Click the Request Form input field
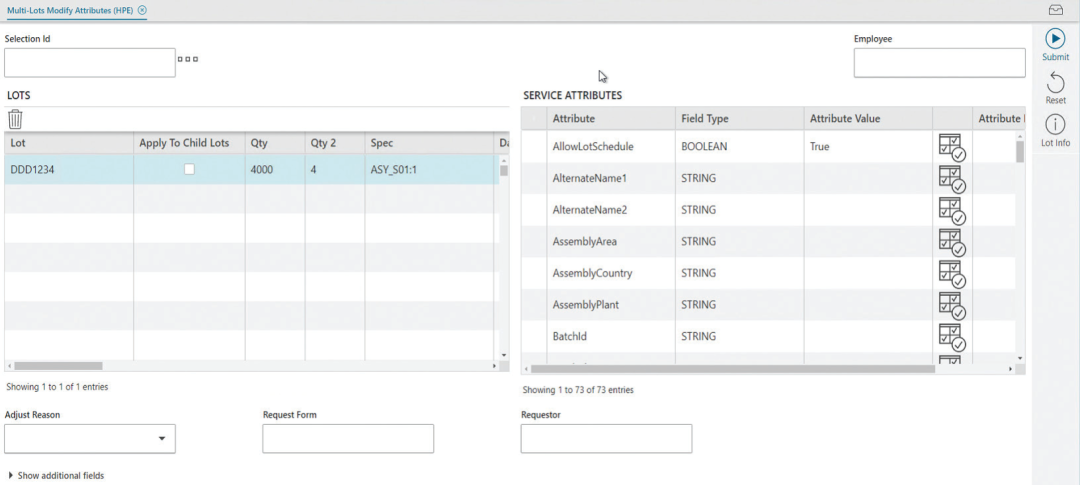This screenshot has height=485, width=1080. pos(347,439)
